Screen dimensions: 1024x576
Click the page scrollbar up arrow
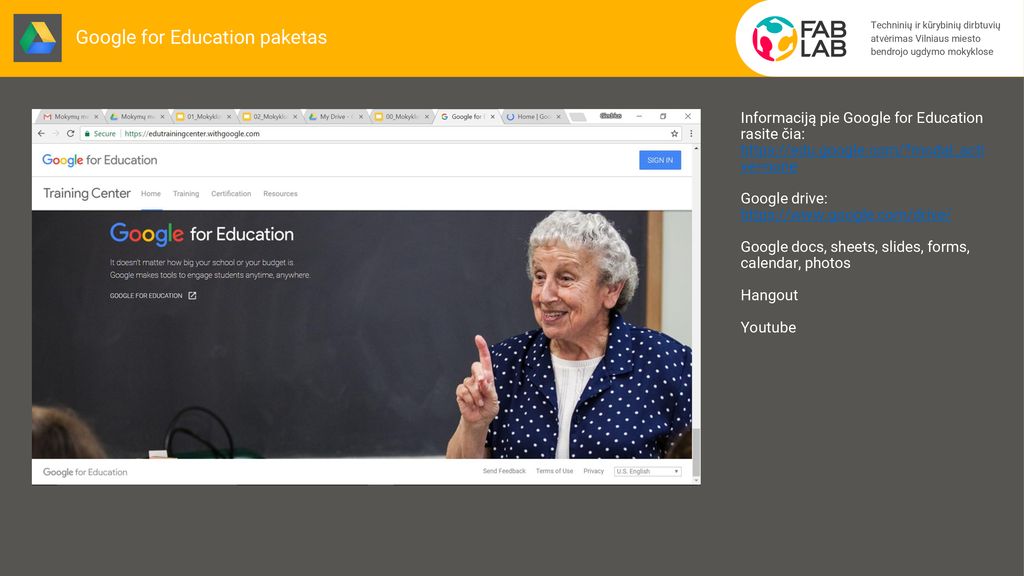click(x=696, y=148)
